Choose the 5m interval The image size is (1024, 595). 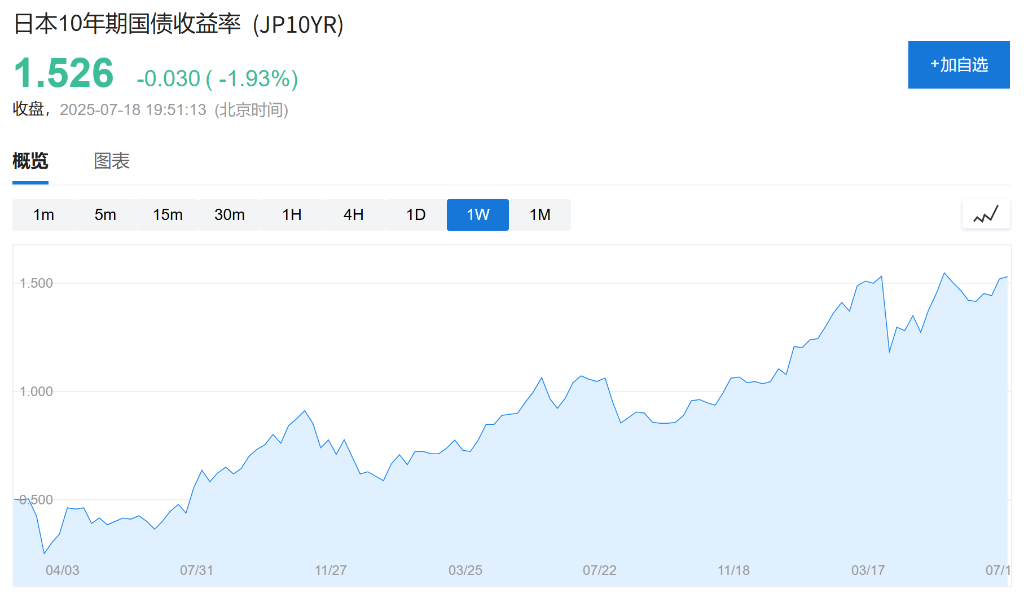tap(105, 215)
